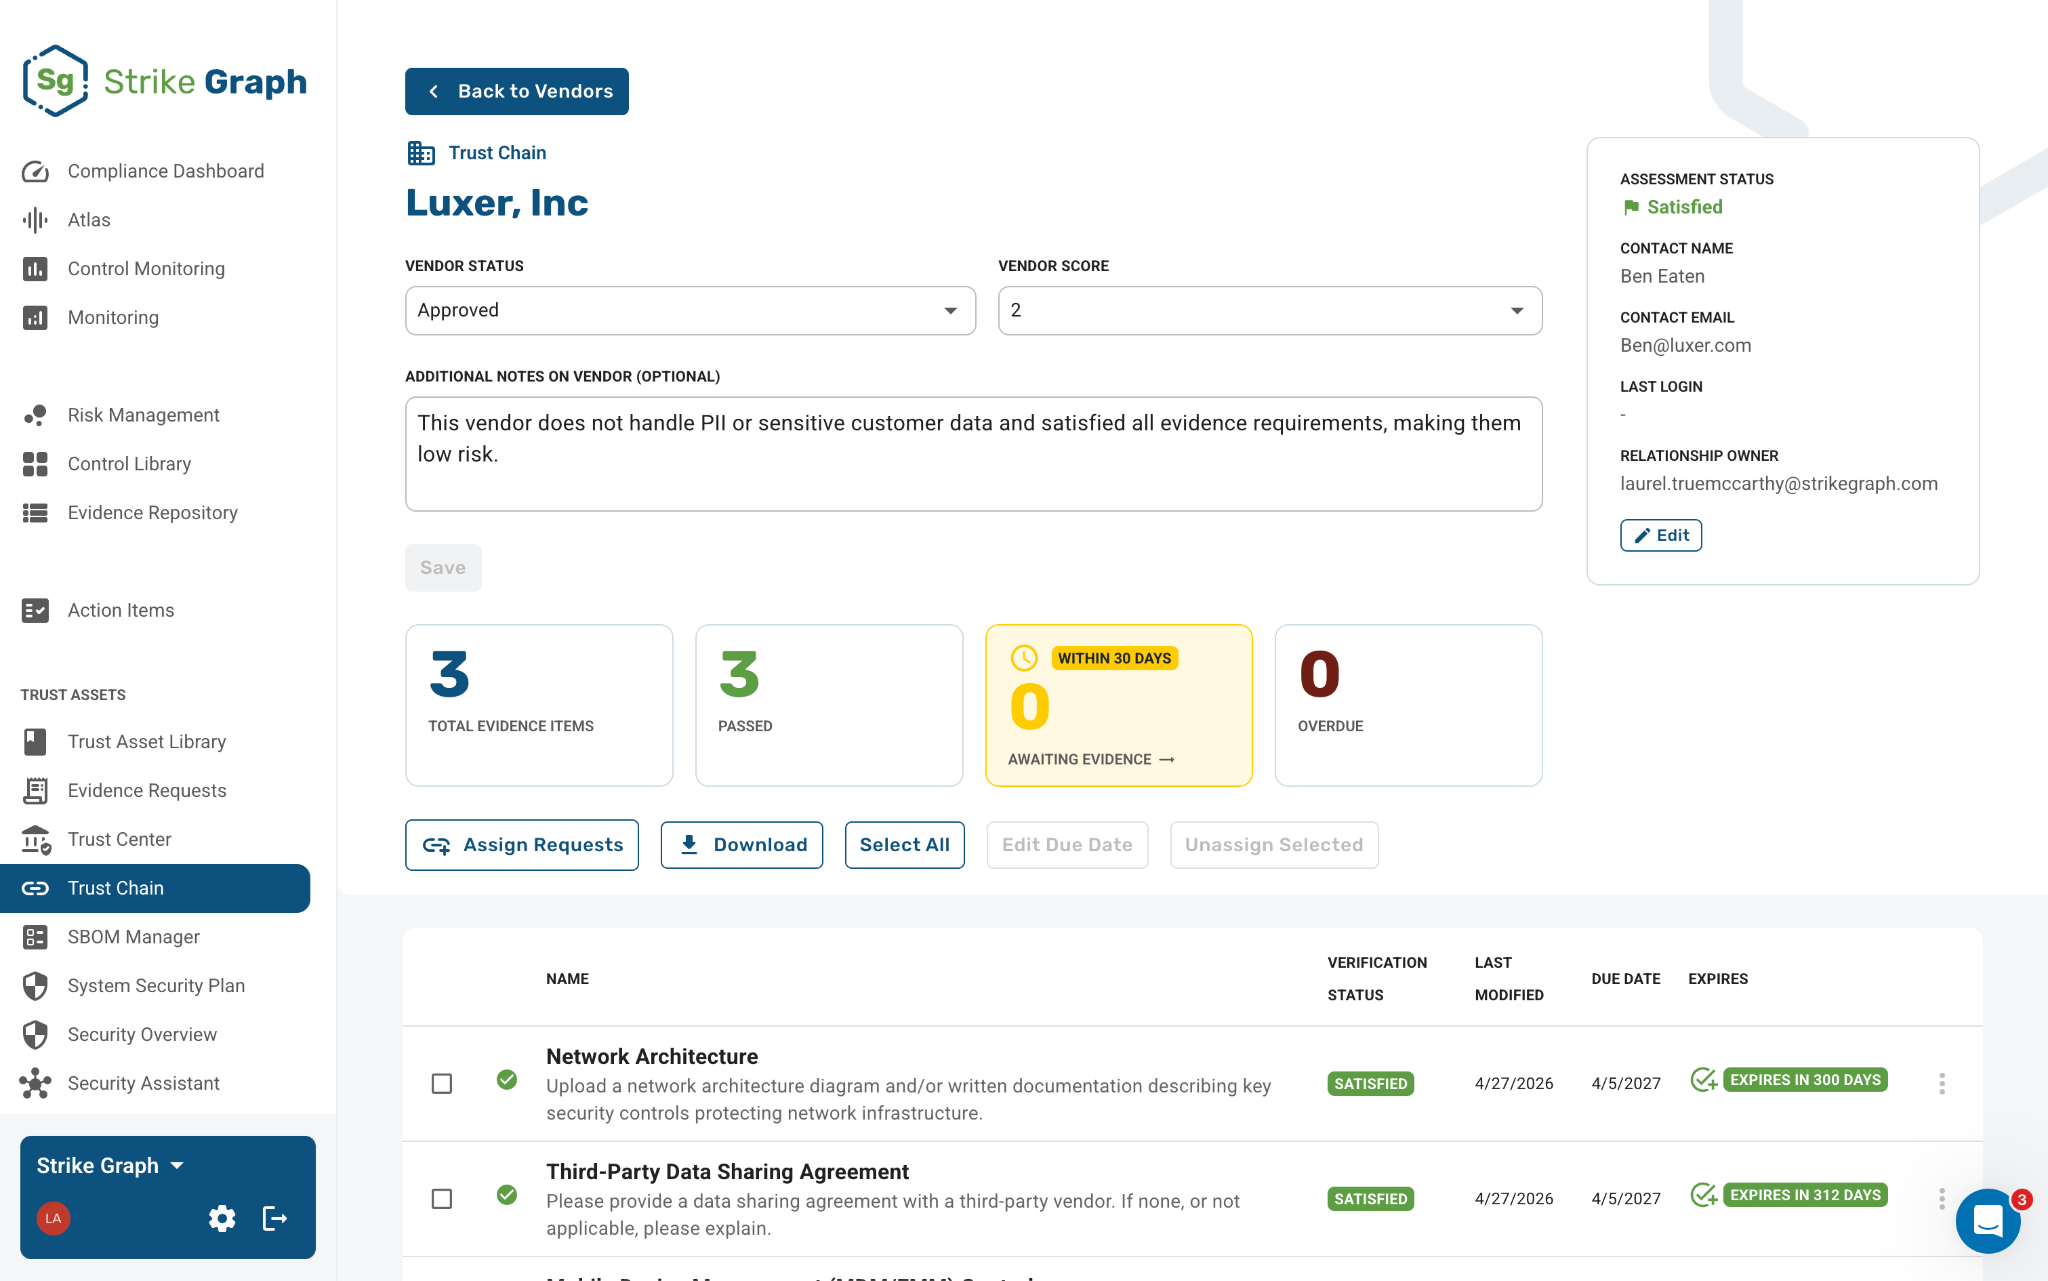This screenshot has width=2048, height=1281.
Task: Click the Ben@luxer.com contact email
Action: [1685, 346]
